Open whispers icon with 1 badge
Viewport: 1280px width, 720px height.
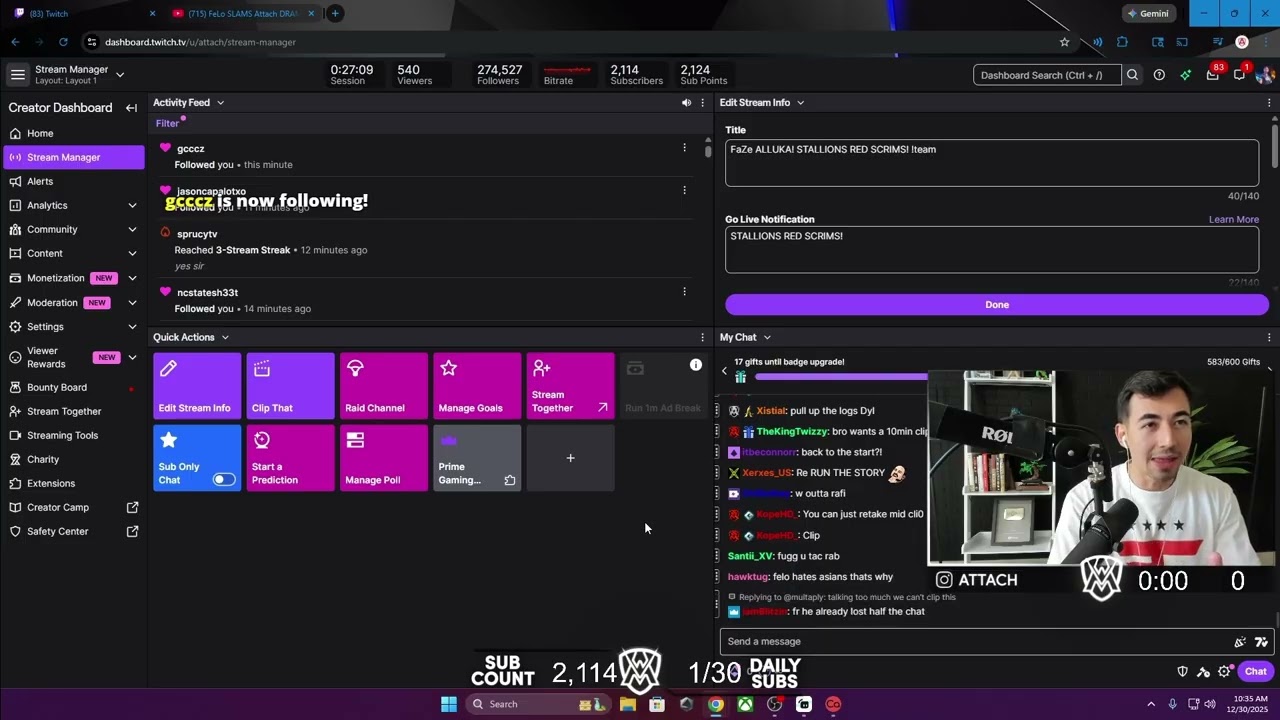click(x=1240, y=75)
